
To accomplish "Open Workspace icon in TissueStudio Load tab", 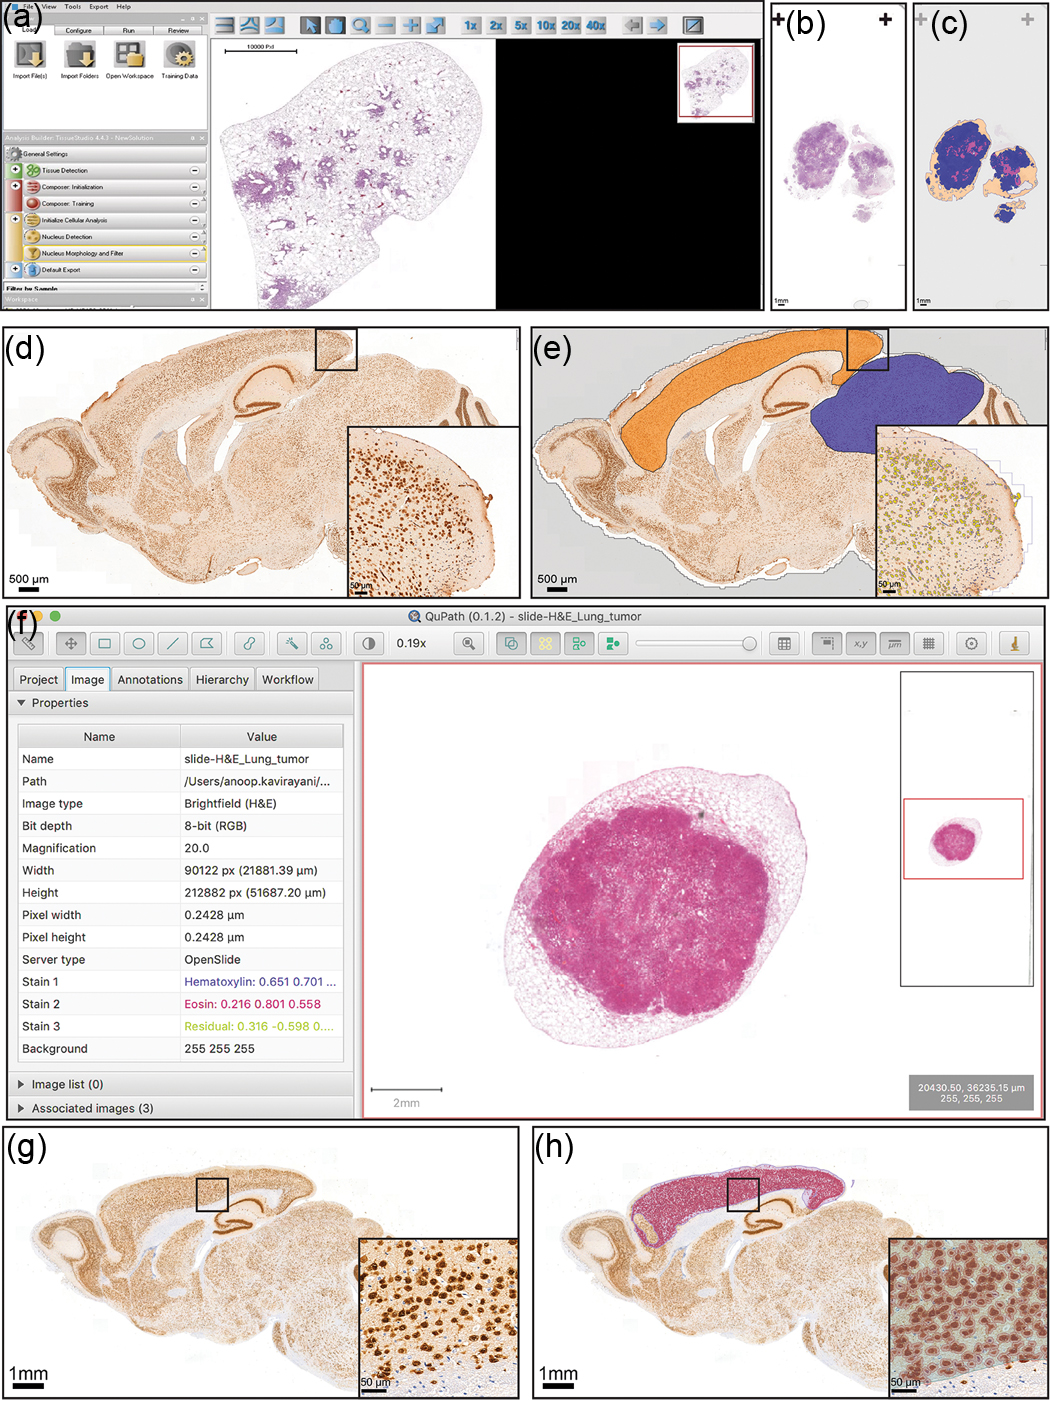I will point(130,55).
